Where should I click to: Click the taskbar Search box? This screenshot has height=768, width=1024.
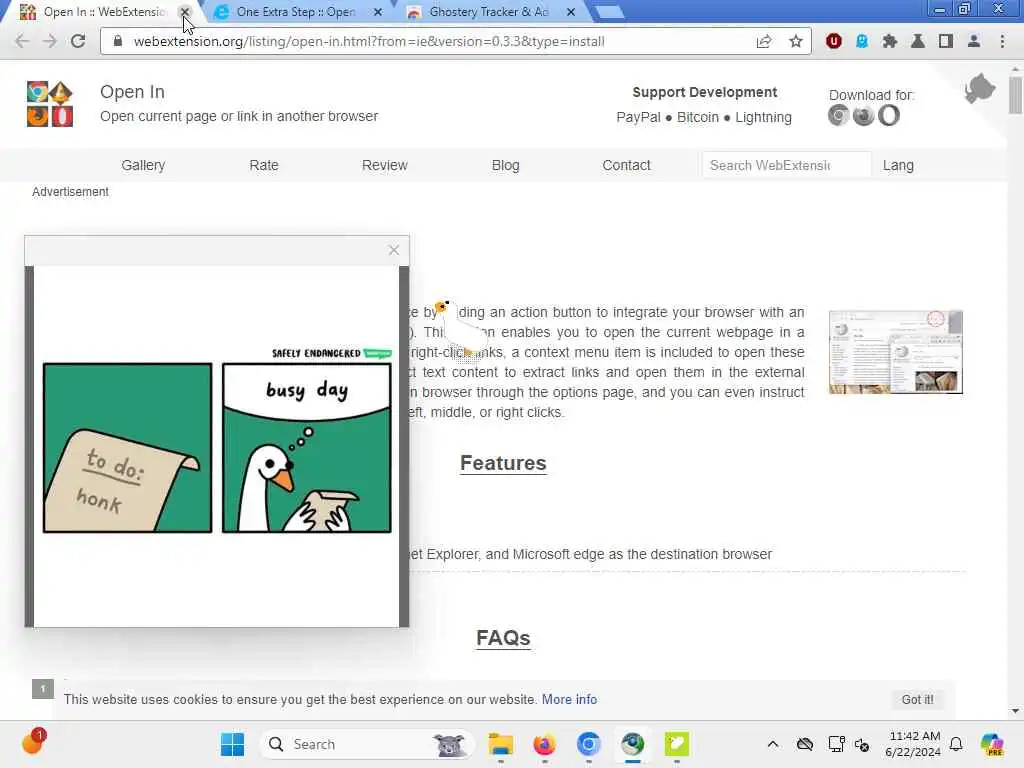point(368,744)
